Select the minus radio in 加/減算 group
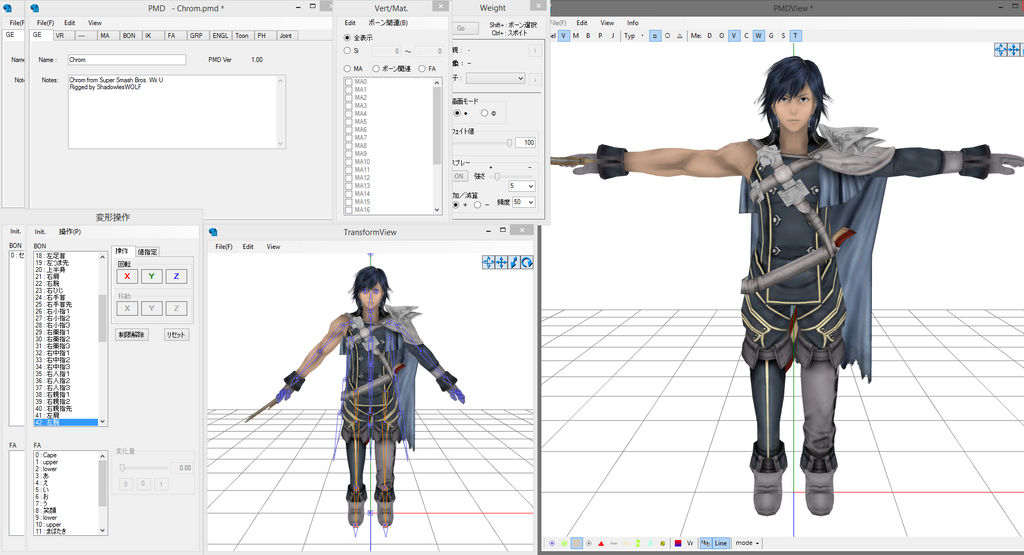The height and width of the screenshot is (555, 1024). (x=477, y=205)
